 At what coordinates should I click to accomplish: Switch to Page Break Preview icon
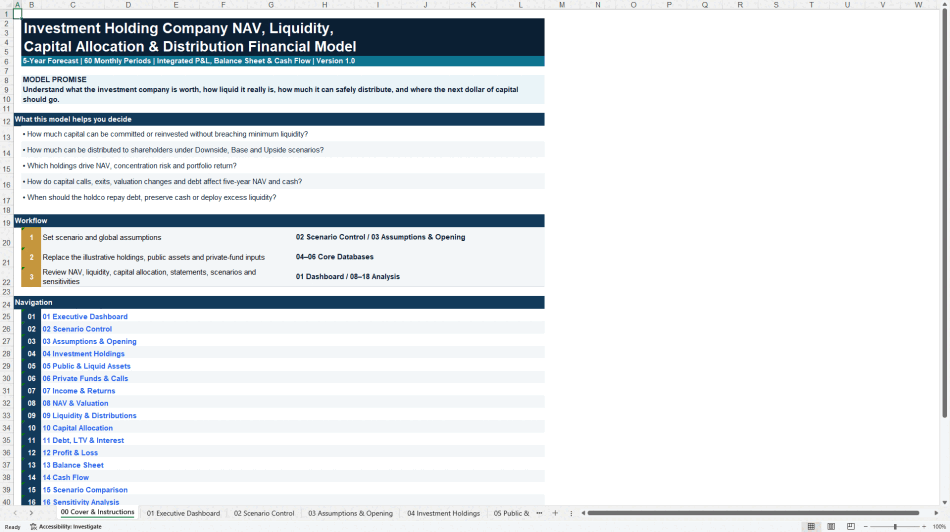851,527
